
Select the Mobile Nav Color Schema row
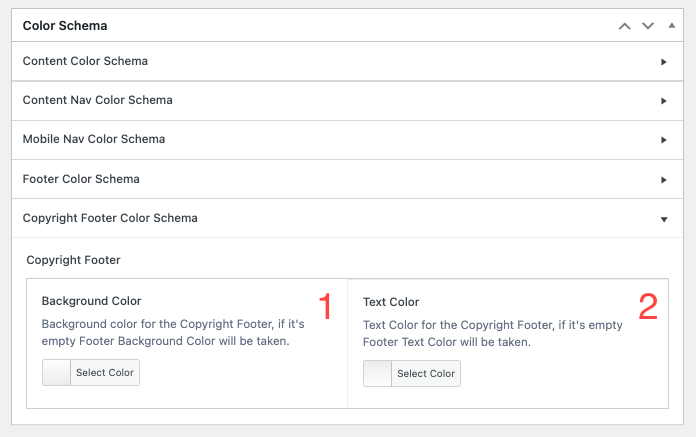[94, 140]
